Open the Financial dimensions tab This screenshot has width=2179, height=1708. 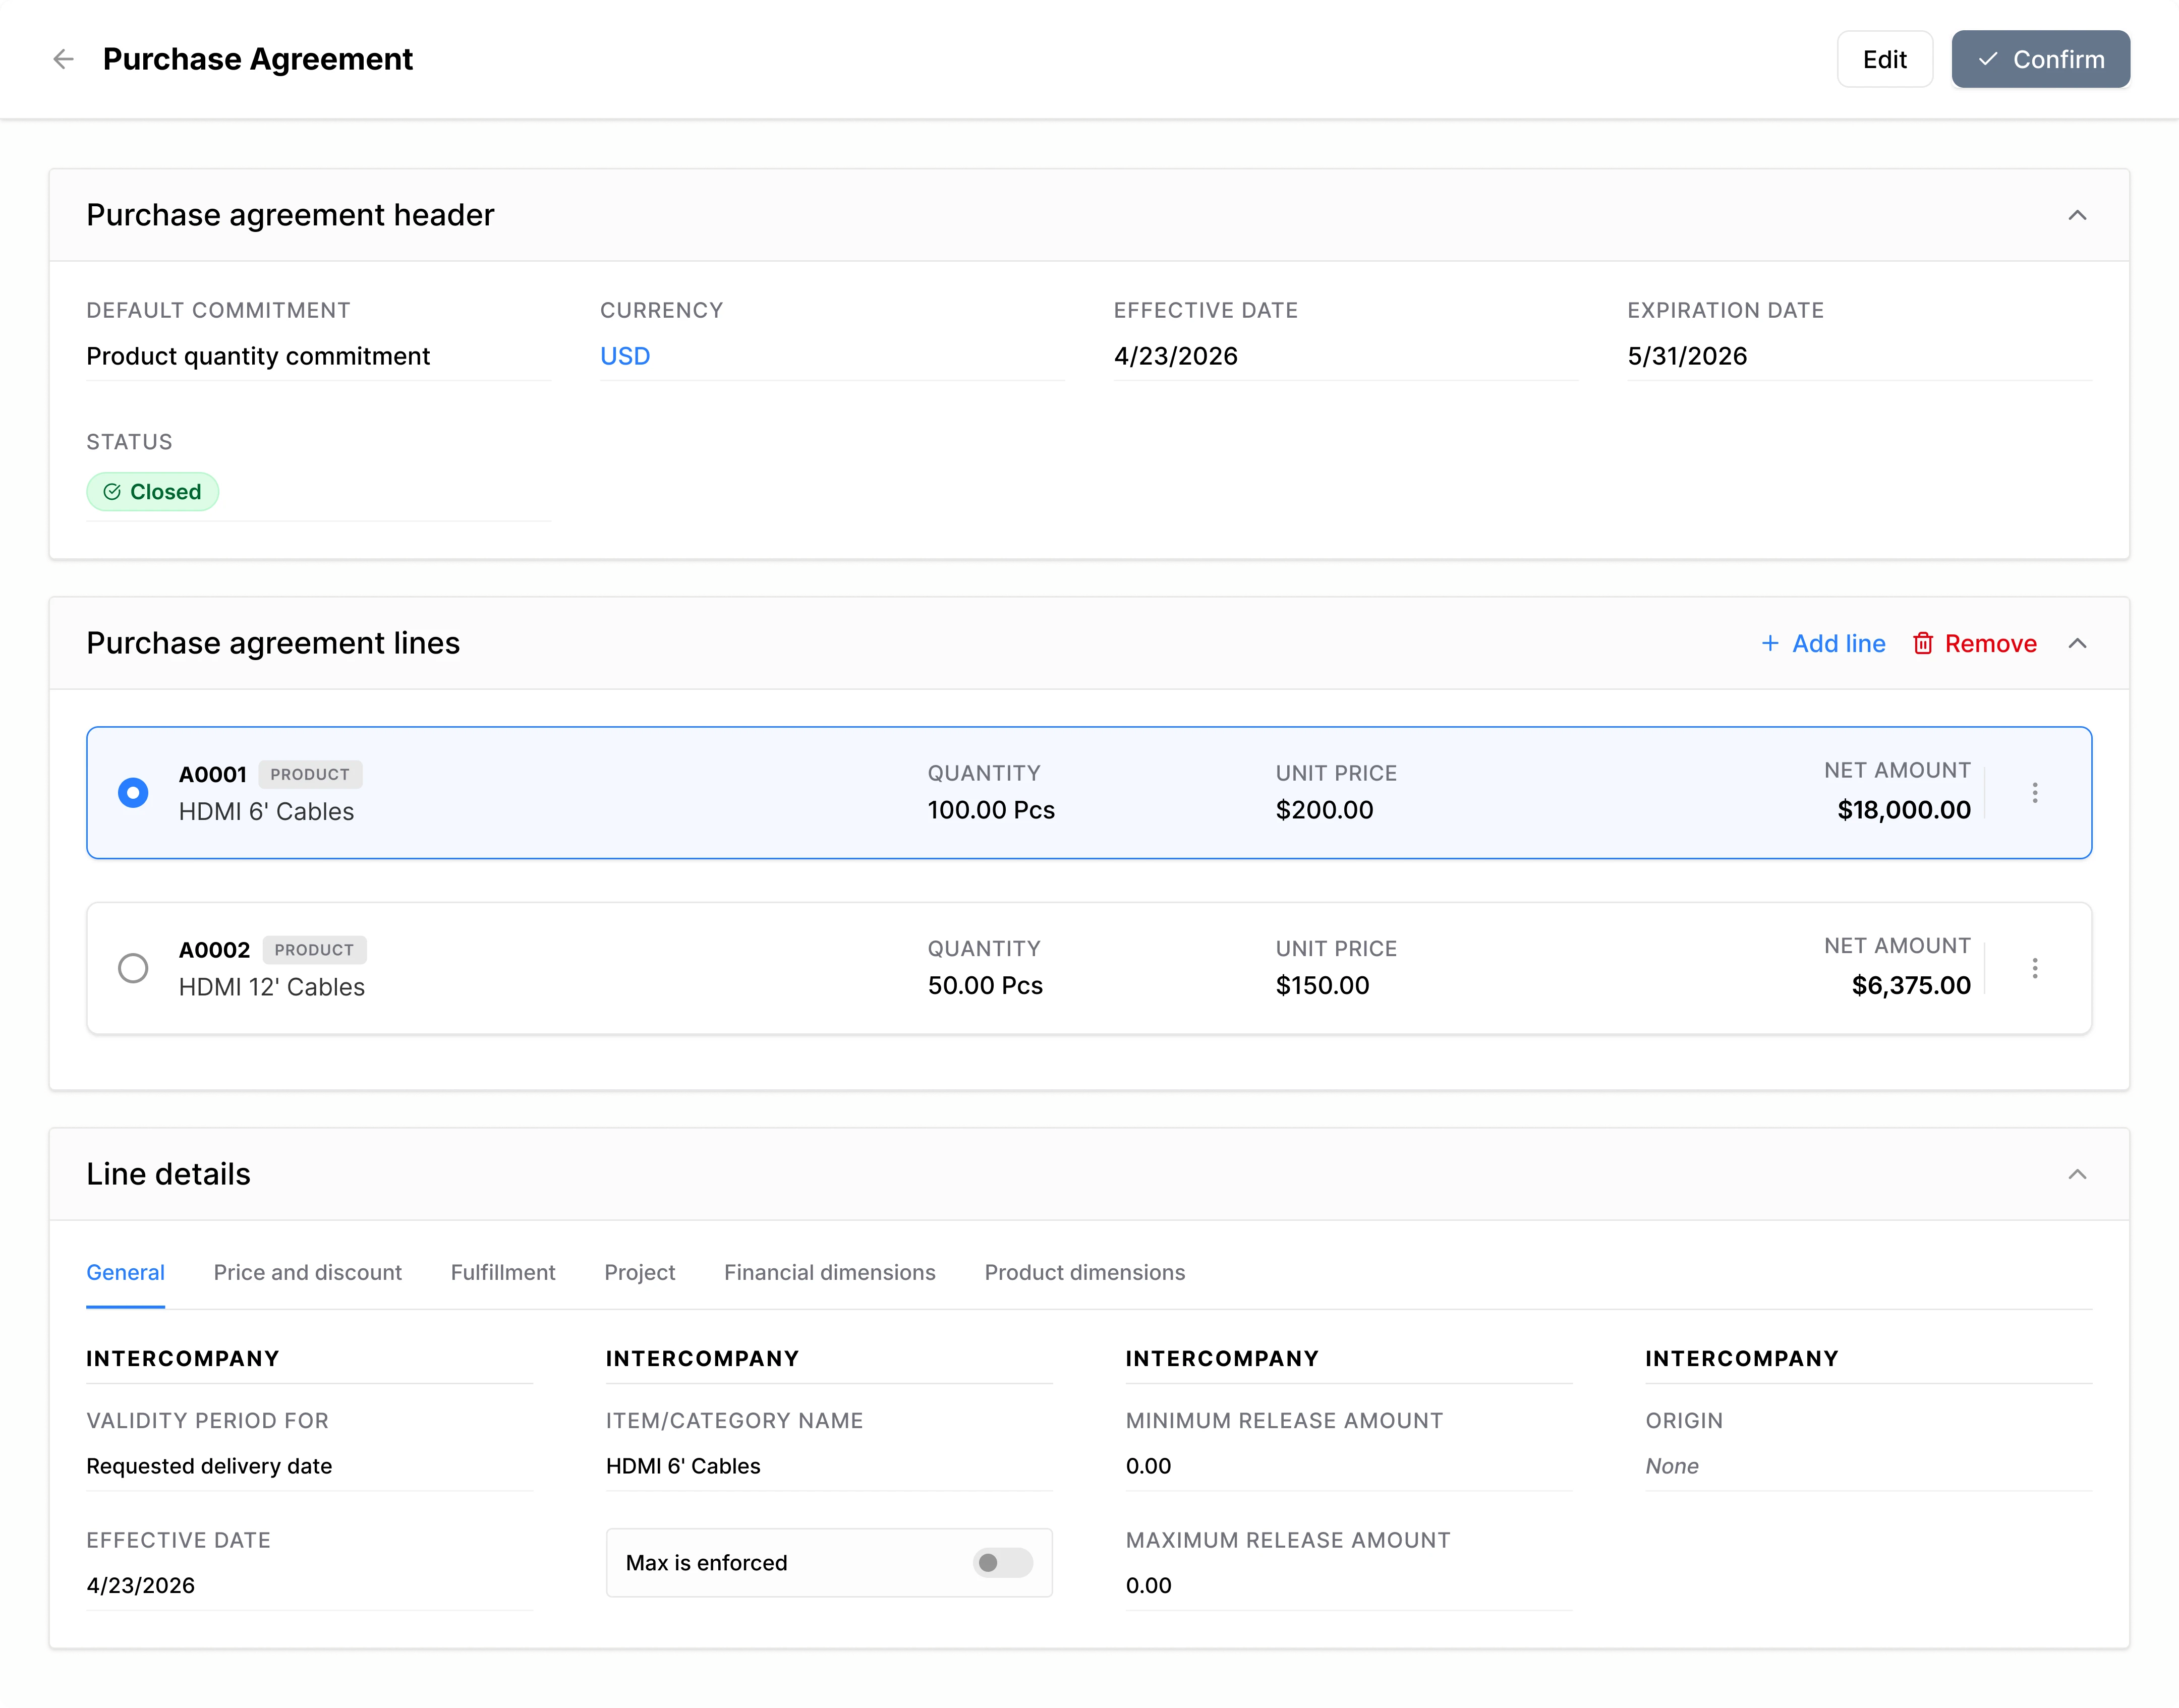829,1272
